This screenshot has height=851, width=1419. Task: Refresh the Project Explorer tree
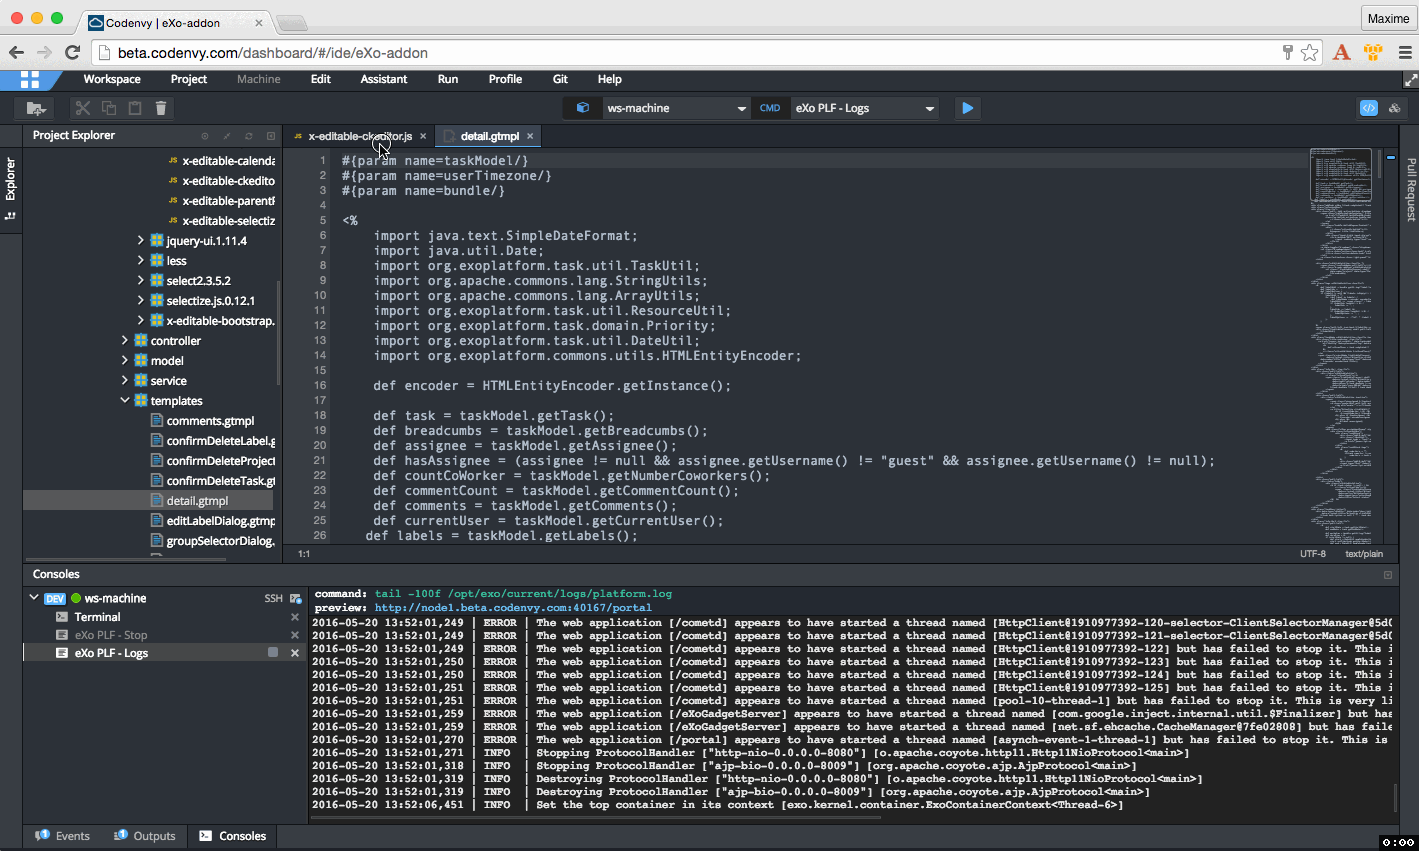pyautogui.click(x=249, y=136)
